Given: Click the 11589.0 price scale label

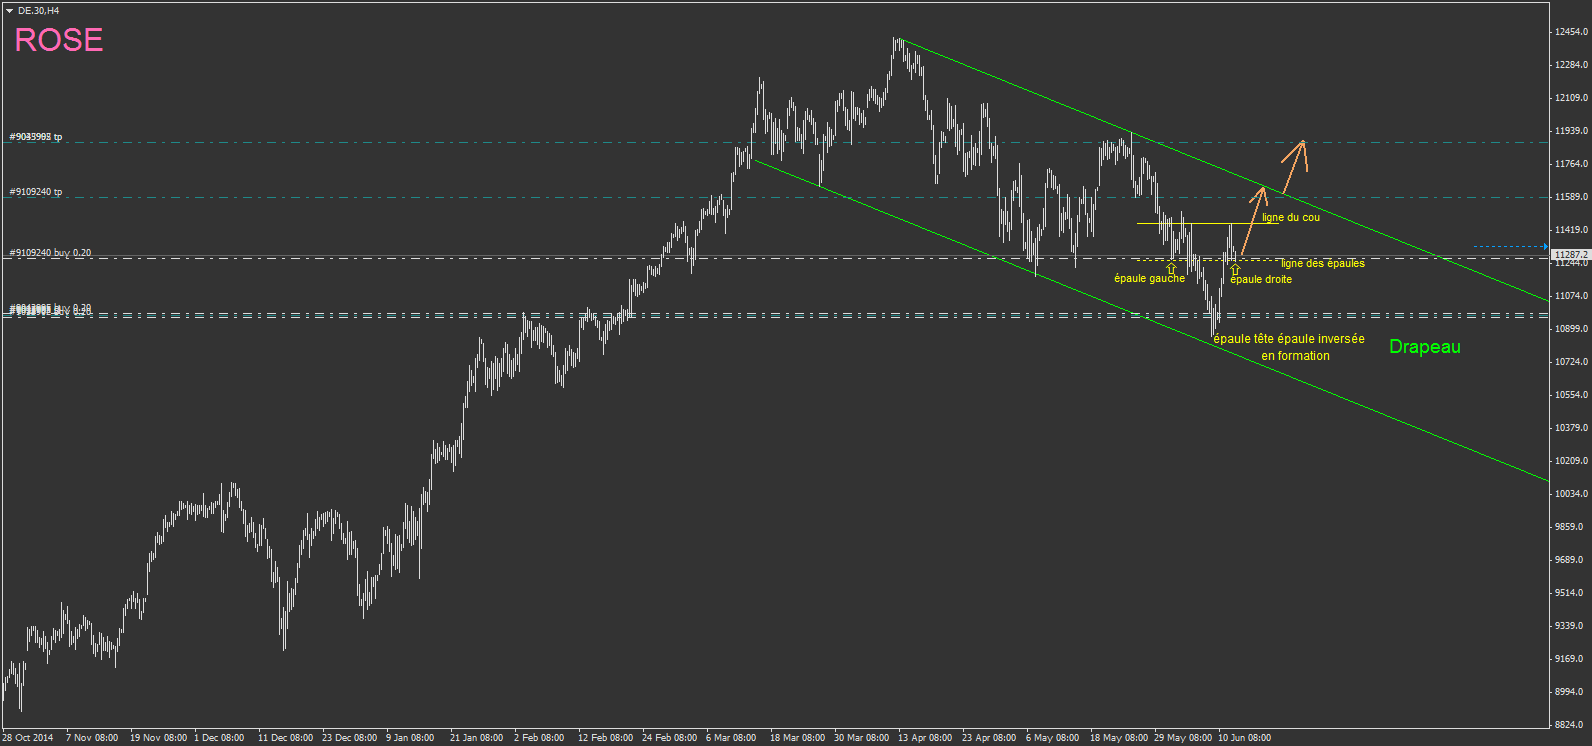Looking at the screenshot, I should tap(1571, 197).
